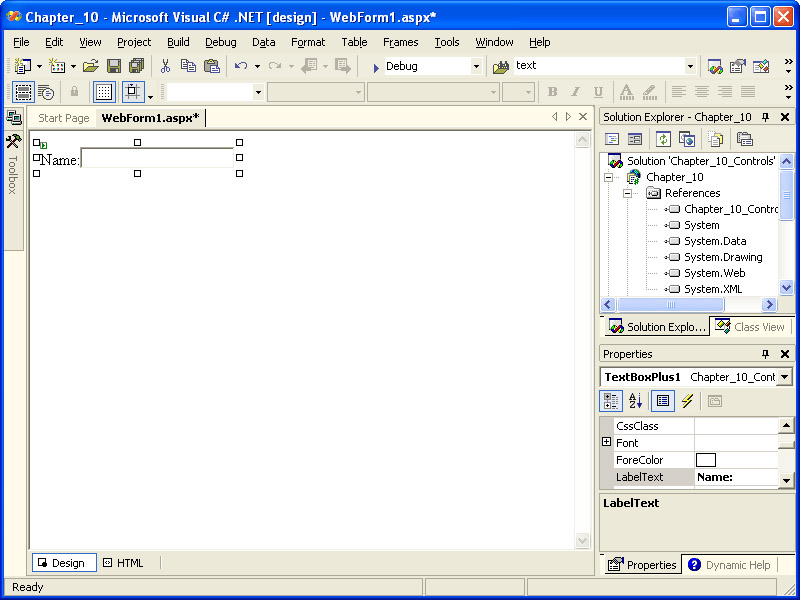Click the ForeColor color swatch
Image resolution: width=800 pixels, height=600 pixels.
(x=706, y=460)
